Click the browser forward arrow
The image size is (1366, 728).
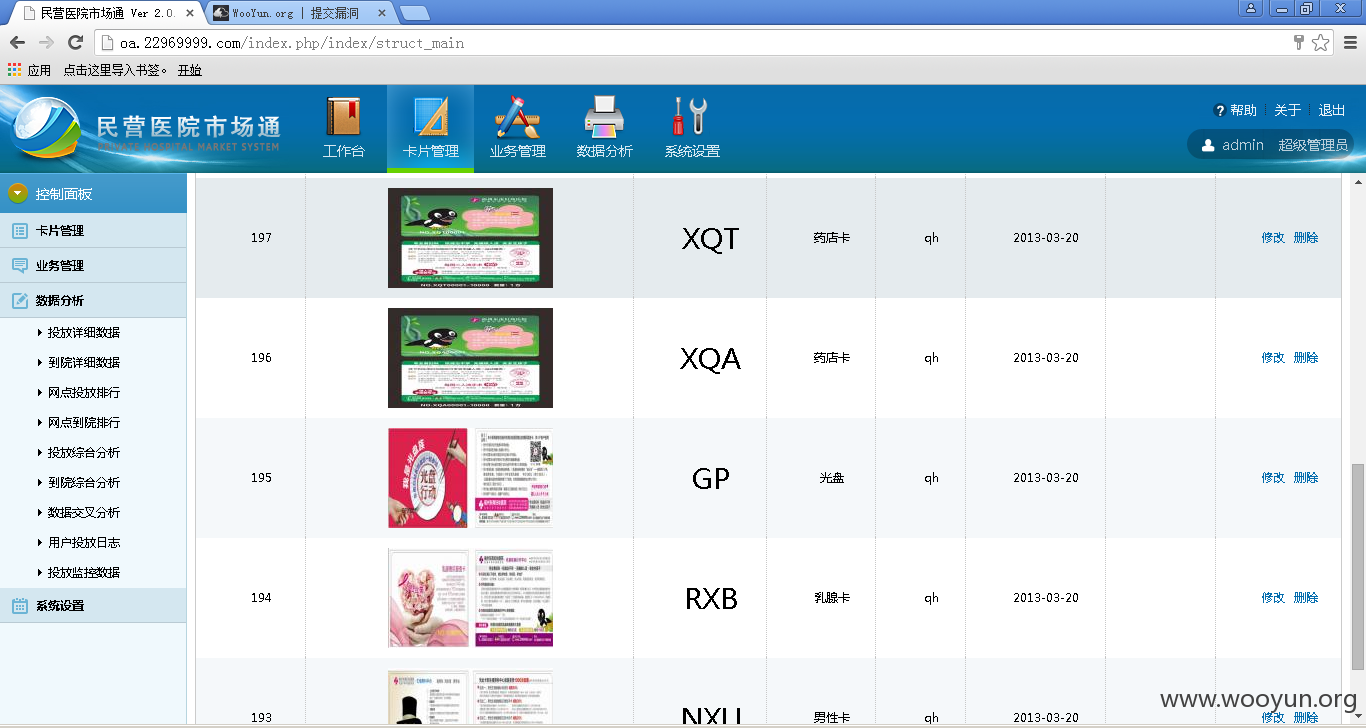click(x=46, y=42)
